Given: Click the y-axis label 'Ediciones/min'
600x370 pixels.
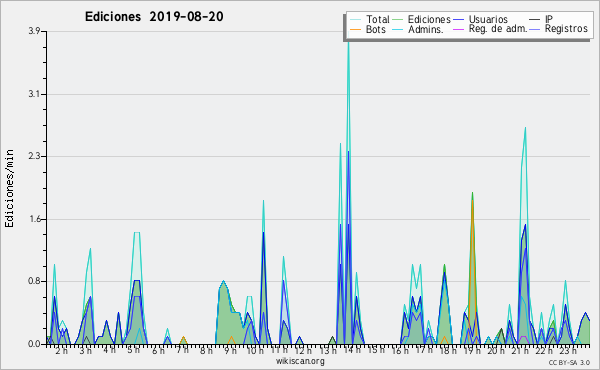Looking at the screenshot, I should coord(9,188).
